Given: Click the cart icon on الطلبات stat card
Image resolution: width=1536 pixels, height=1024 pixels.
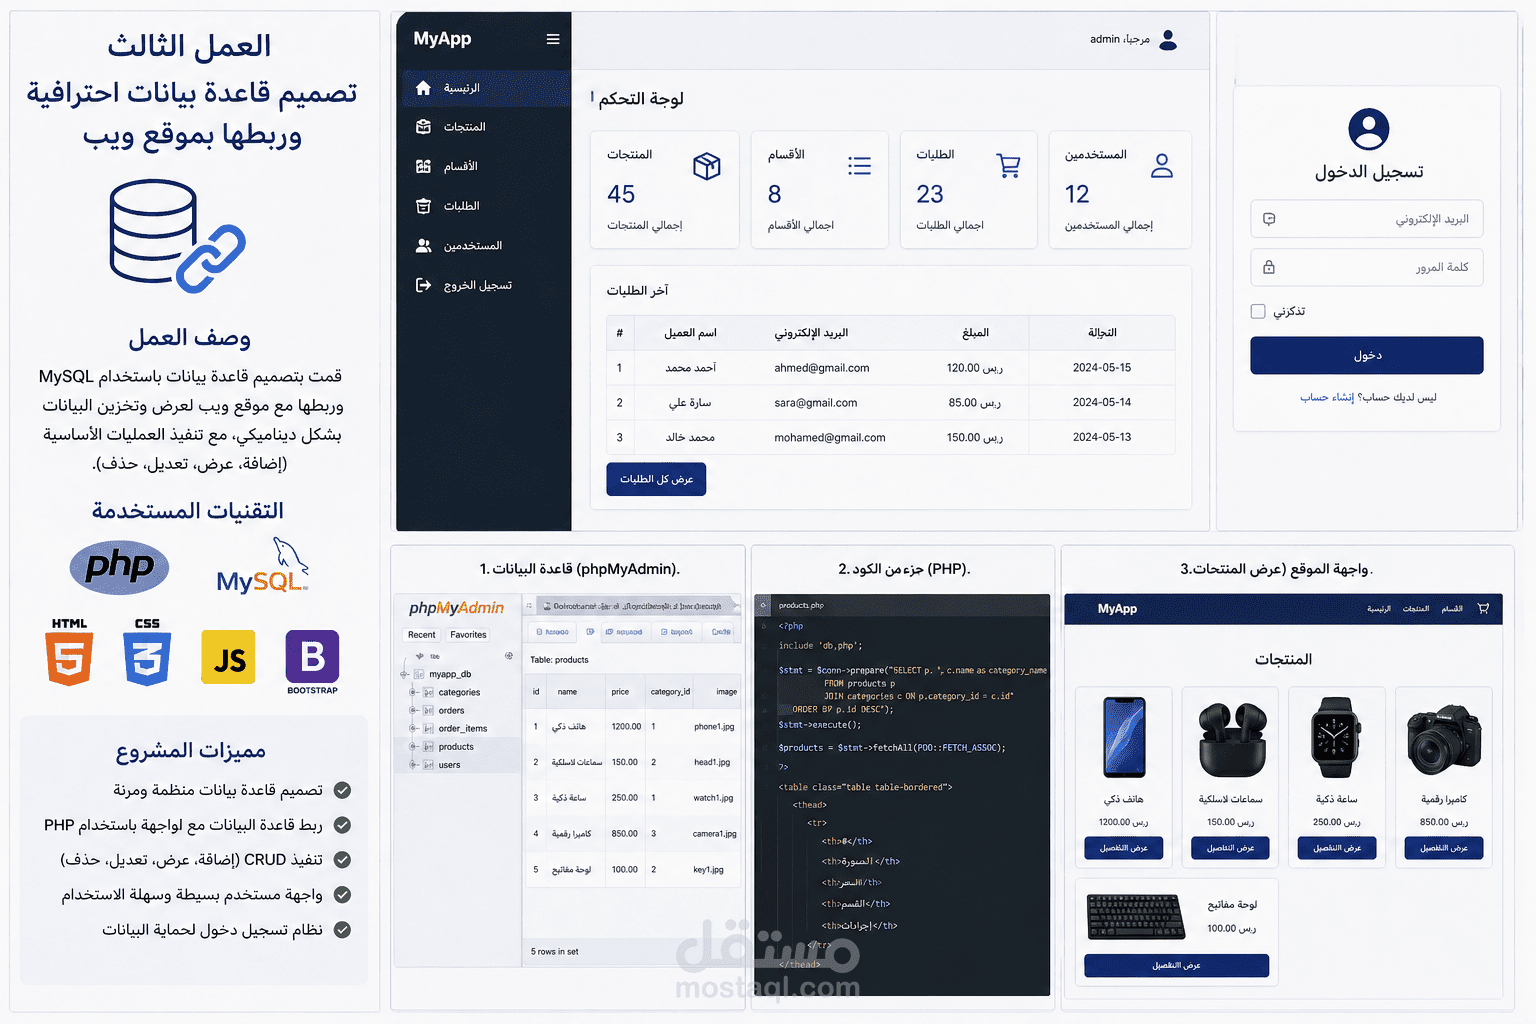Looking at the screenshot, I should tap(1009, 166).
